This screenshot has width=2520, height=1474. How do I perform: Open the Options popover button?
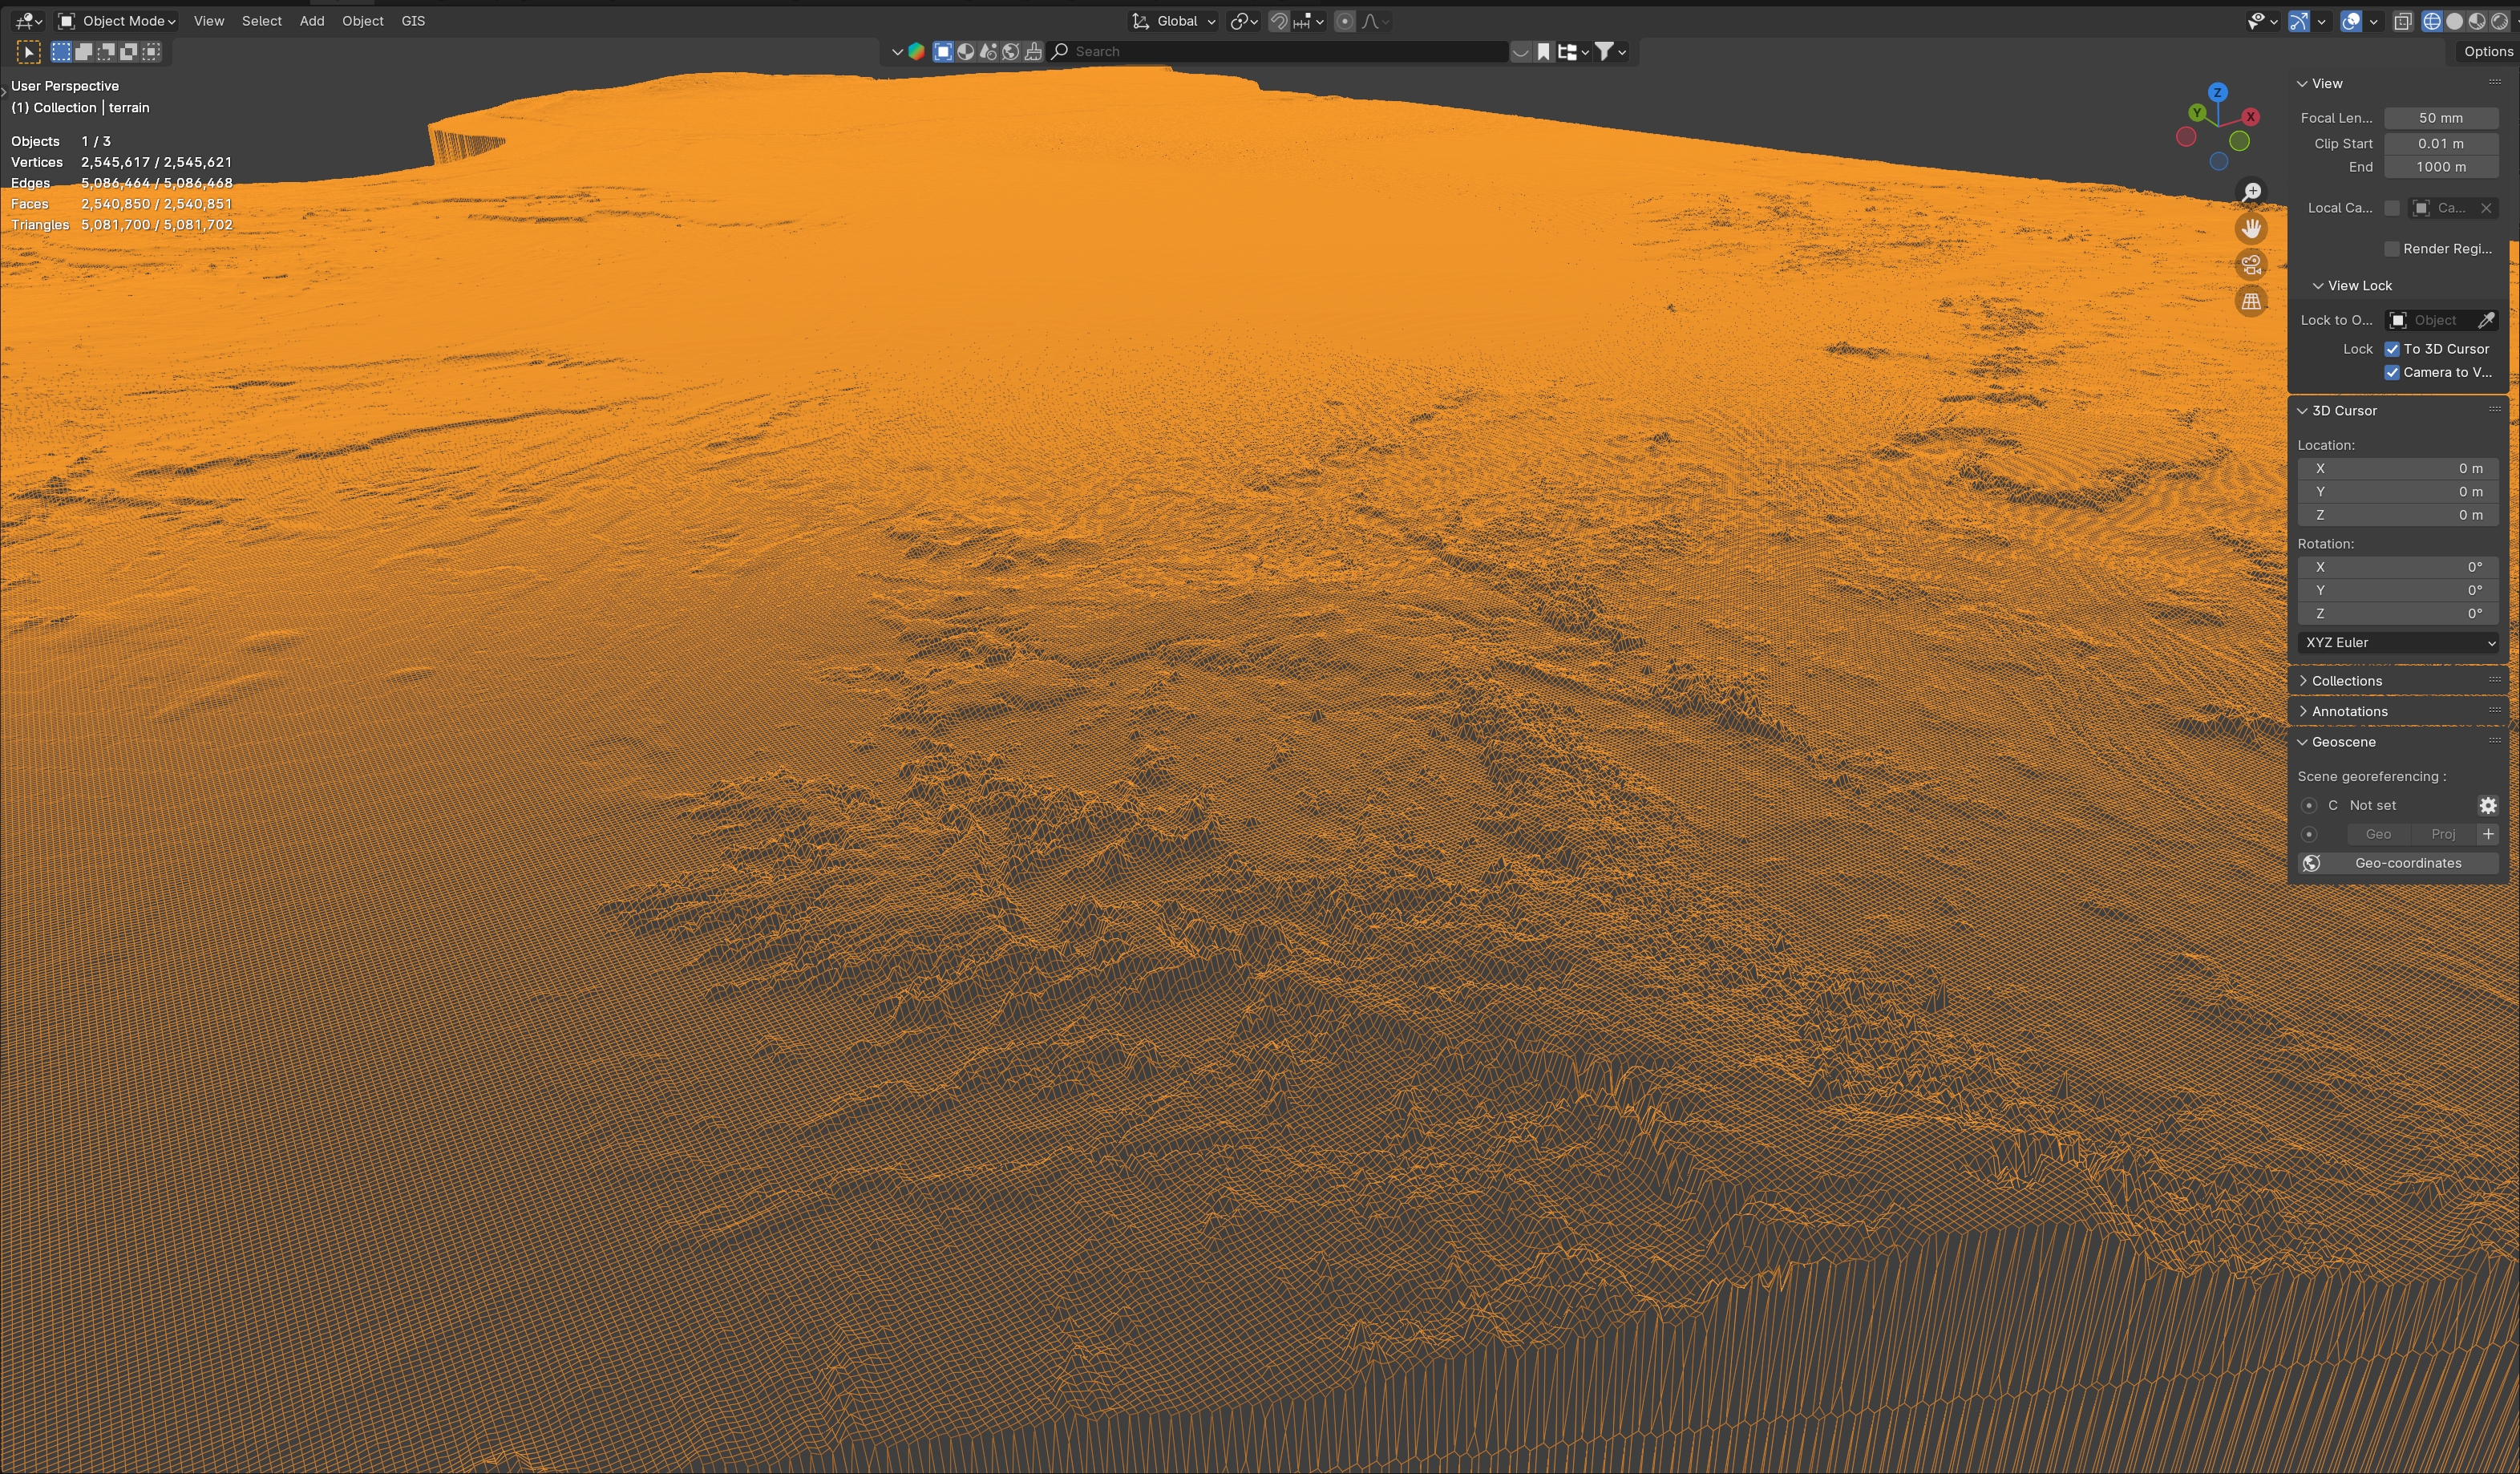pos(2487,51)
